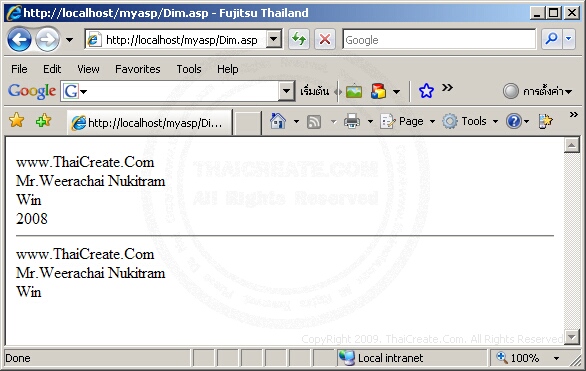Open dropdown next to colored cubes icon

coord(397,92)
